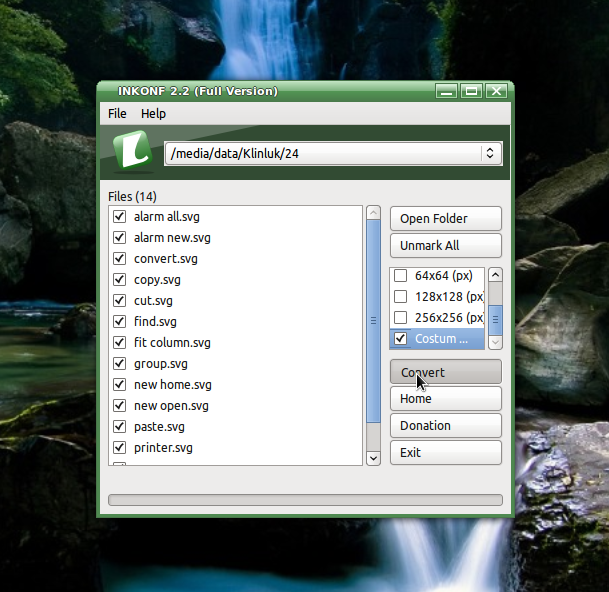Image resolution: width=609 pixels, height=592 pixels.
Task: Click the conversion progress bar
Action: pyautogui.click(x=305, y=500)
